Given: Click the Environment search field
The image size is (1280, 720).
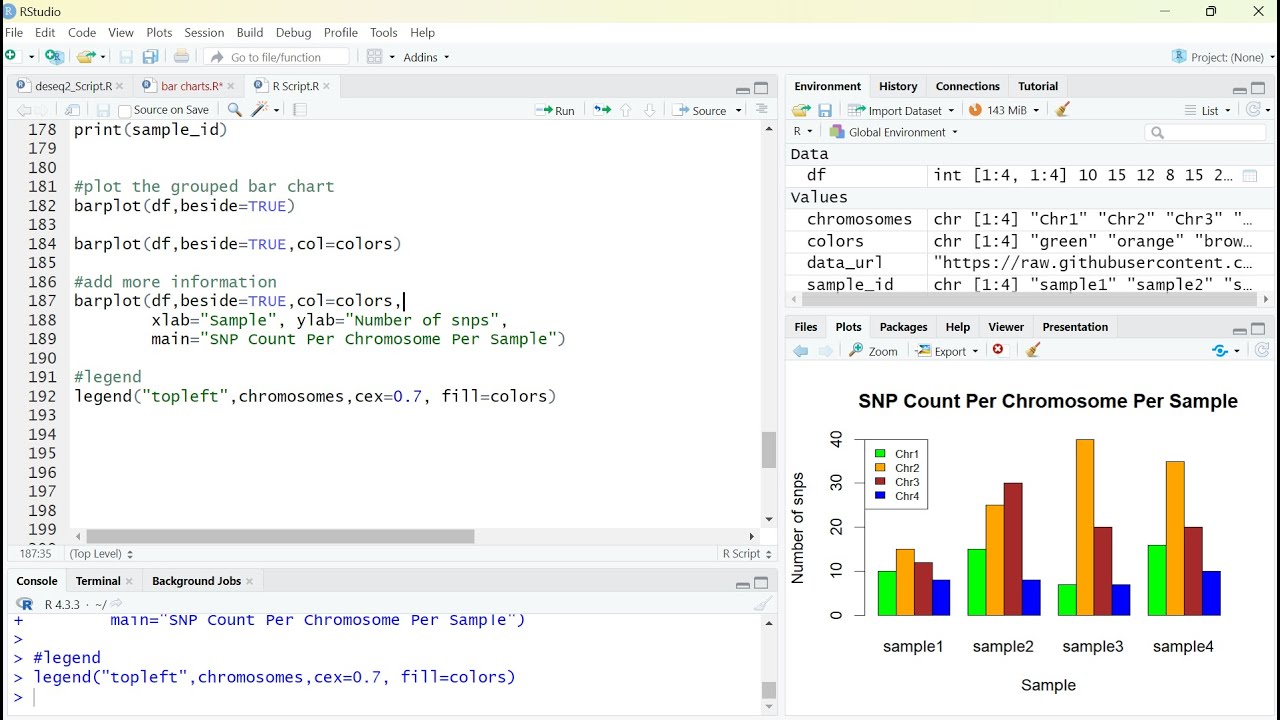Looking at the screenshot, I should 1205,132.
